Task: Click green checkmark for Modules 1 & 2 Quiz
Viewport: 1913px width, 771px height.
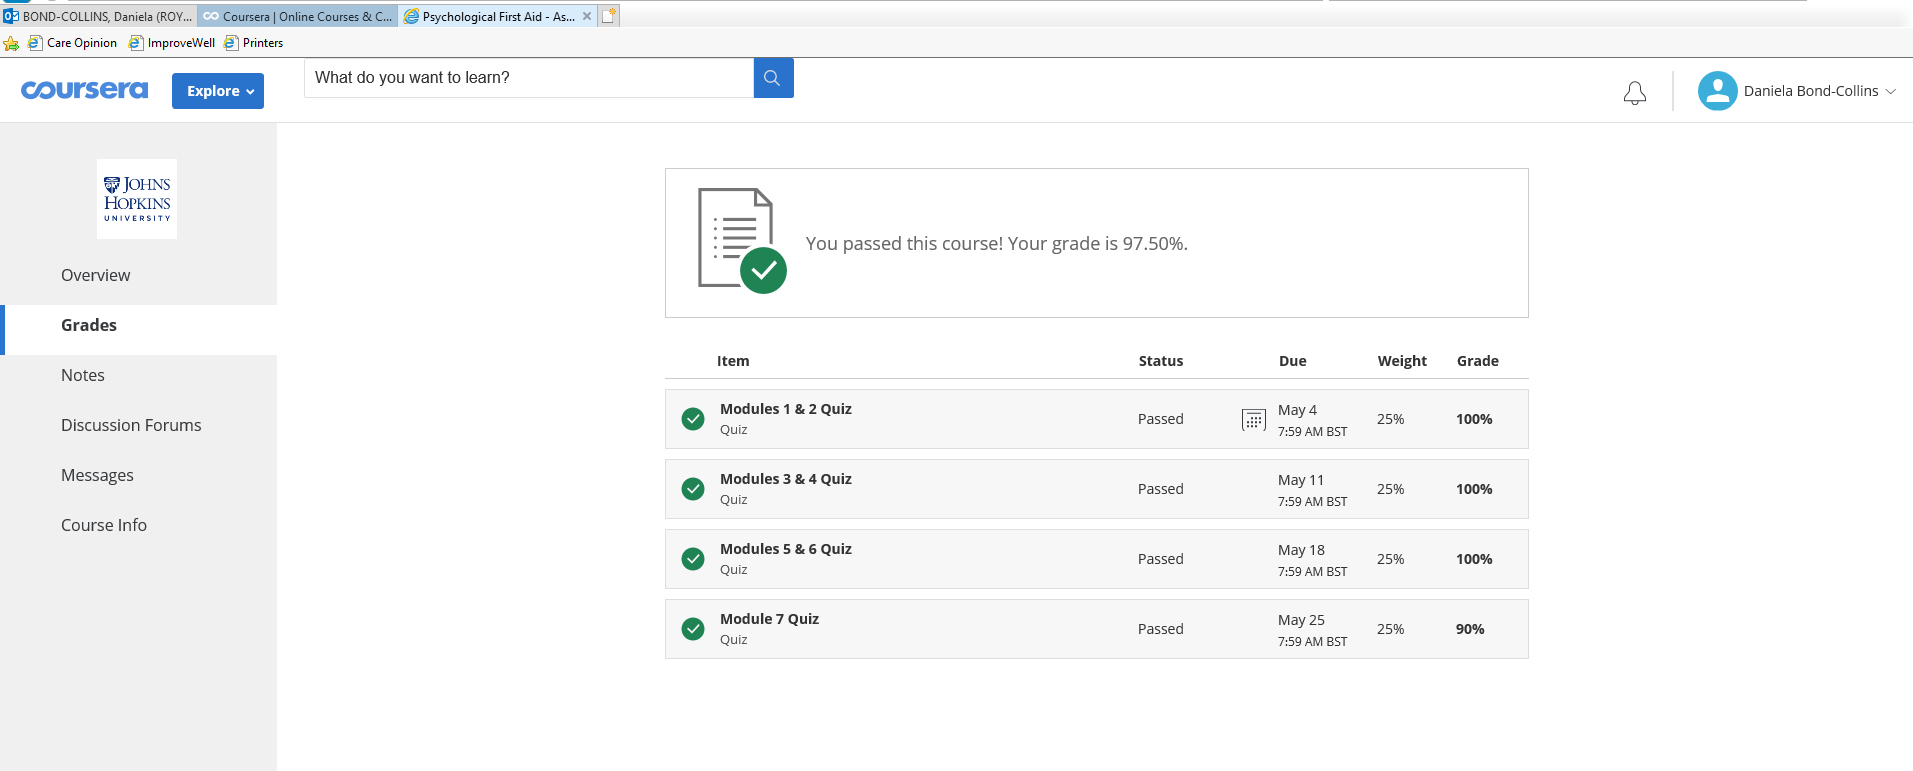Action: (x=693, y=419)
